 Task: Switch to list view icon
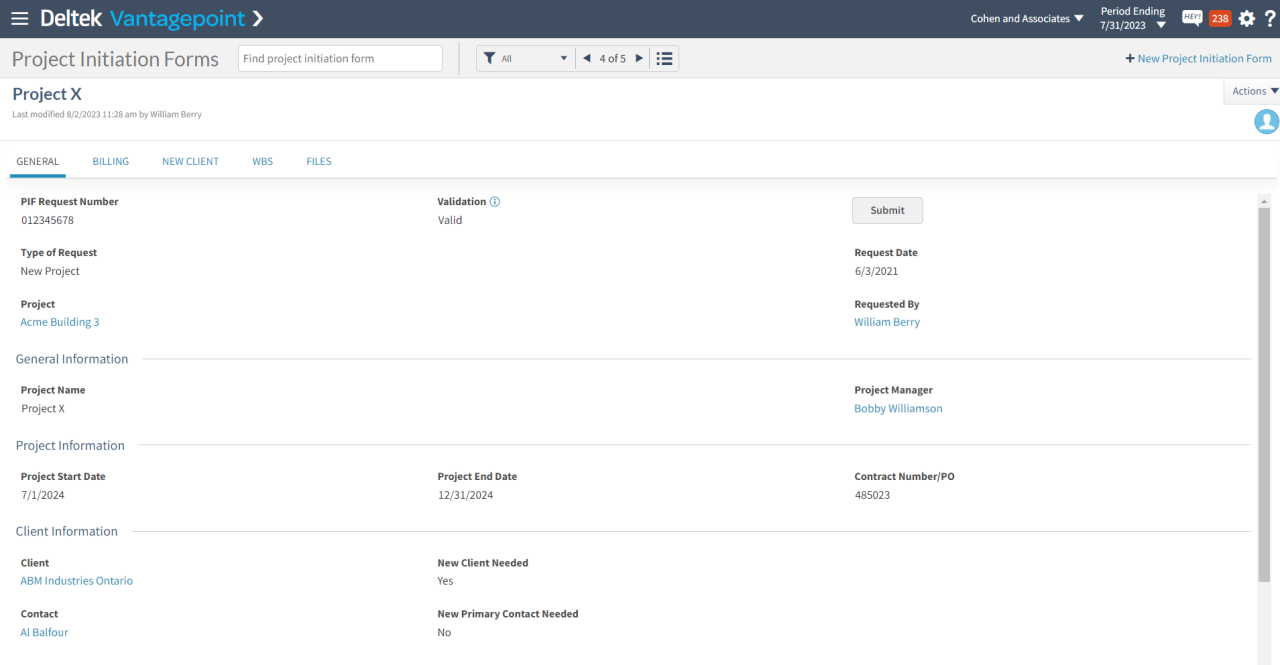click(664, 59)
